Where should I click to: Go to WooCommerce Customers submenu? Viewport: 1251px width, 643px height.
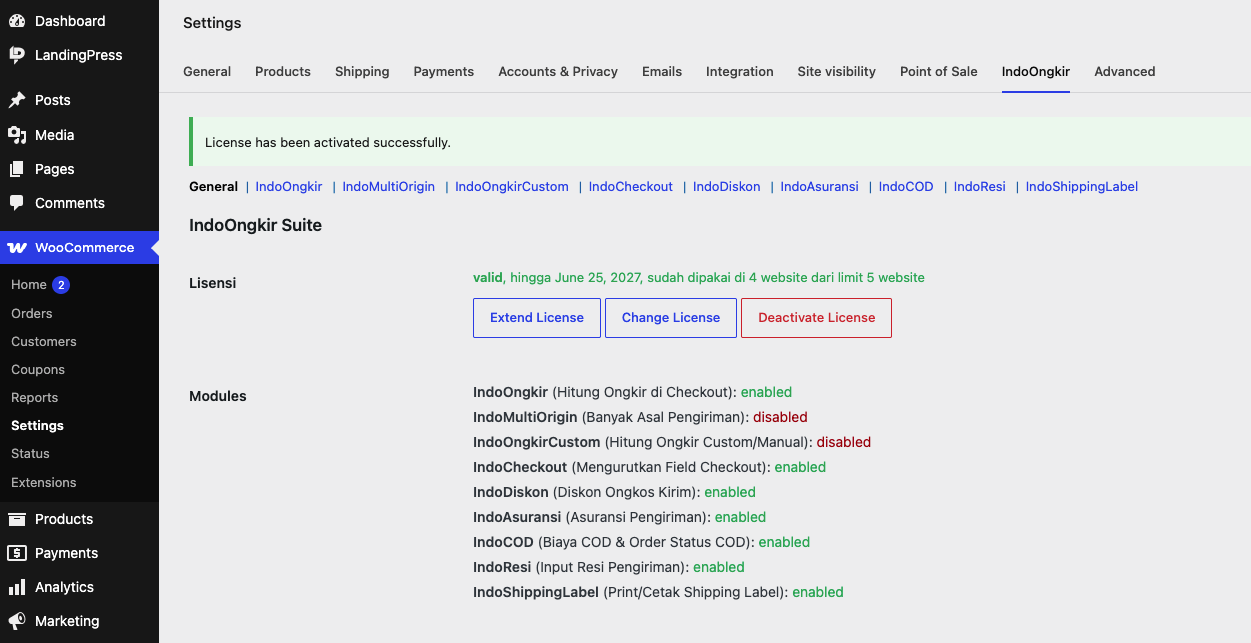tap(44, 341)
